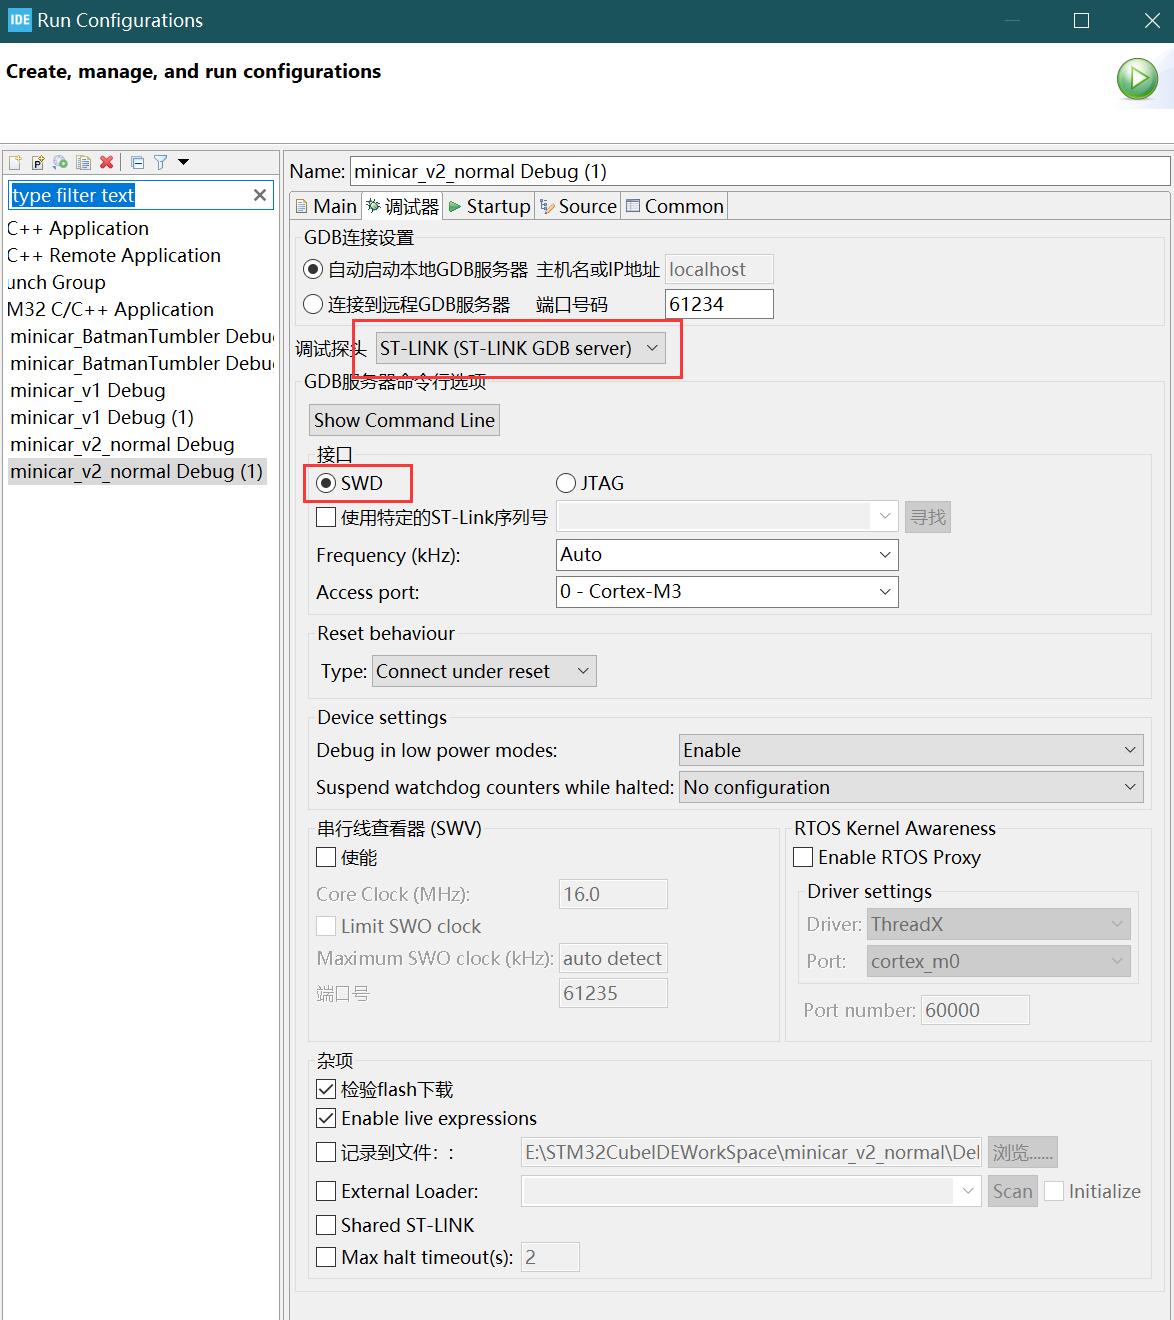Switch to the Common tab

pyautogui.click(x=674, y=206)
